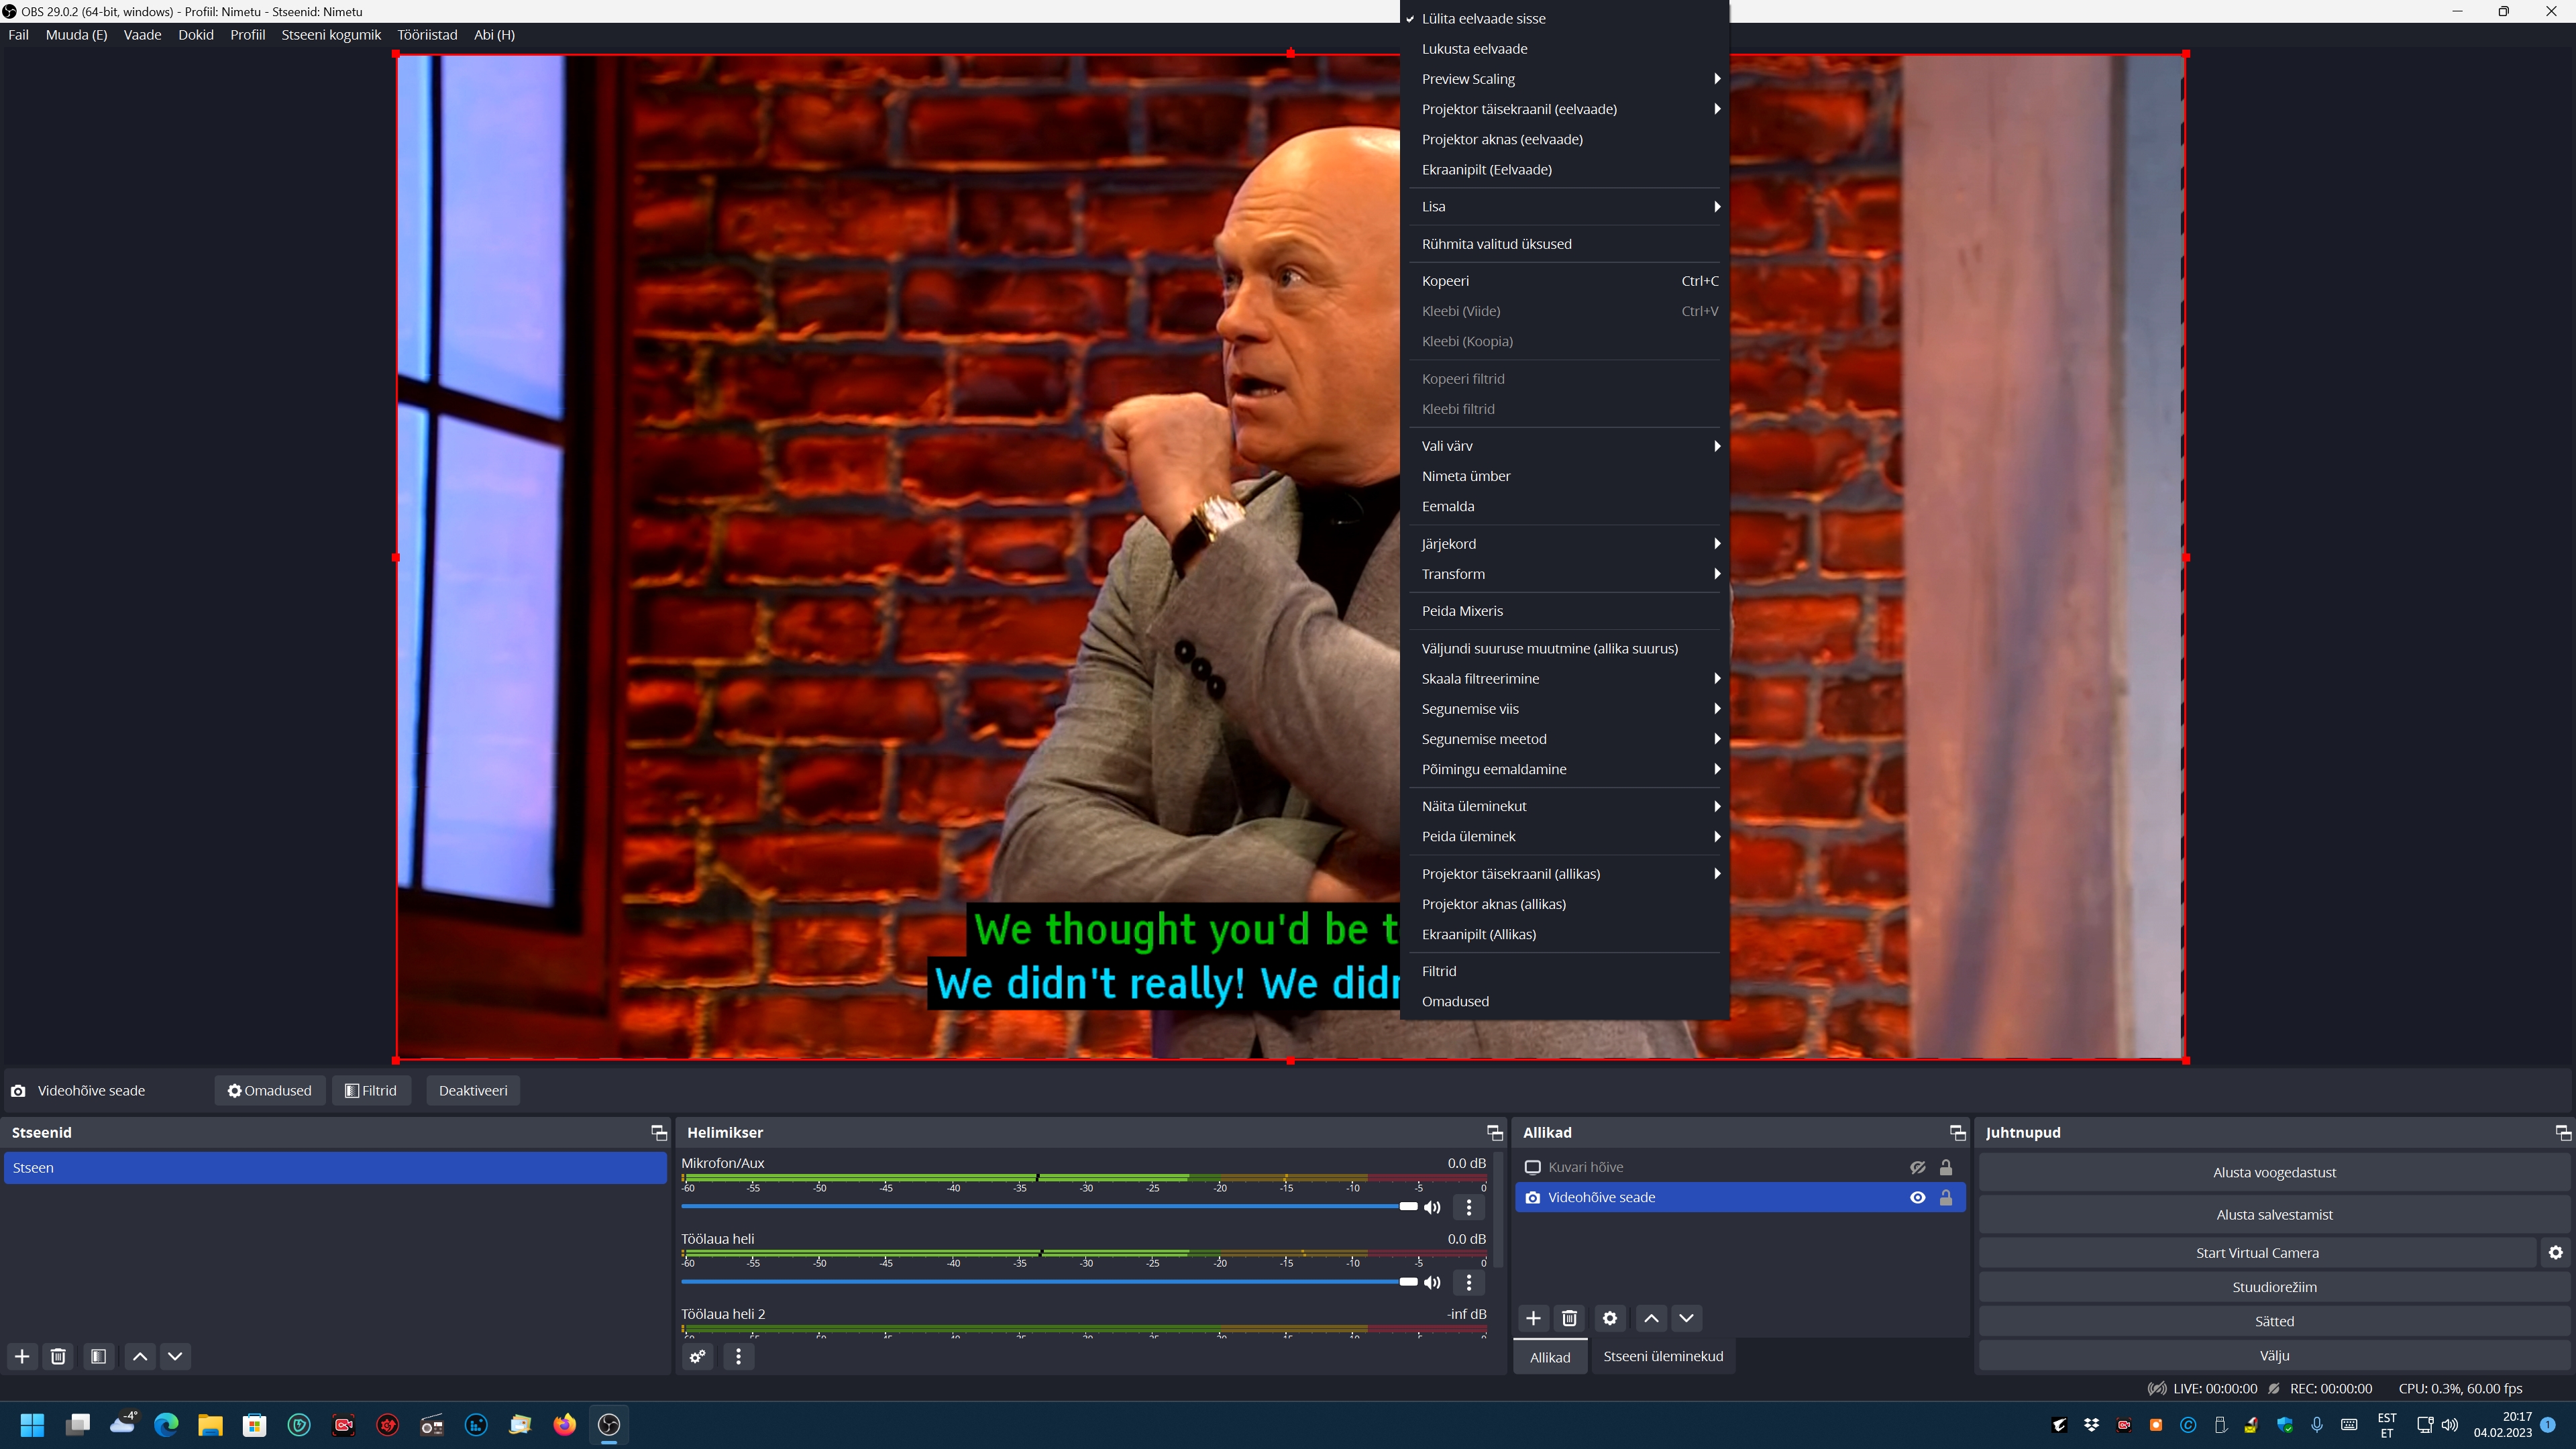The image size is (2576, 1449).
Task: Open Helimikser panel options three-dot menu
Action: pos(738,1356)
